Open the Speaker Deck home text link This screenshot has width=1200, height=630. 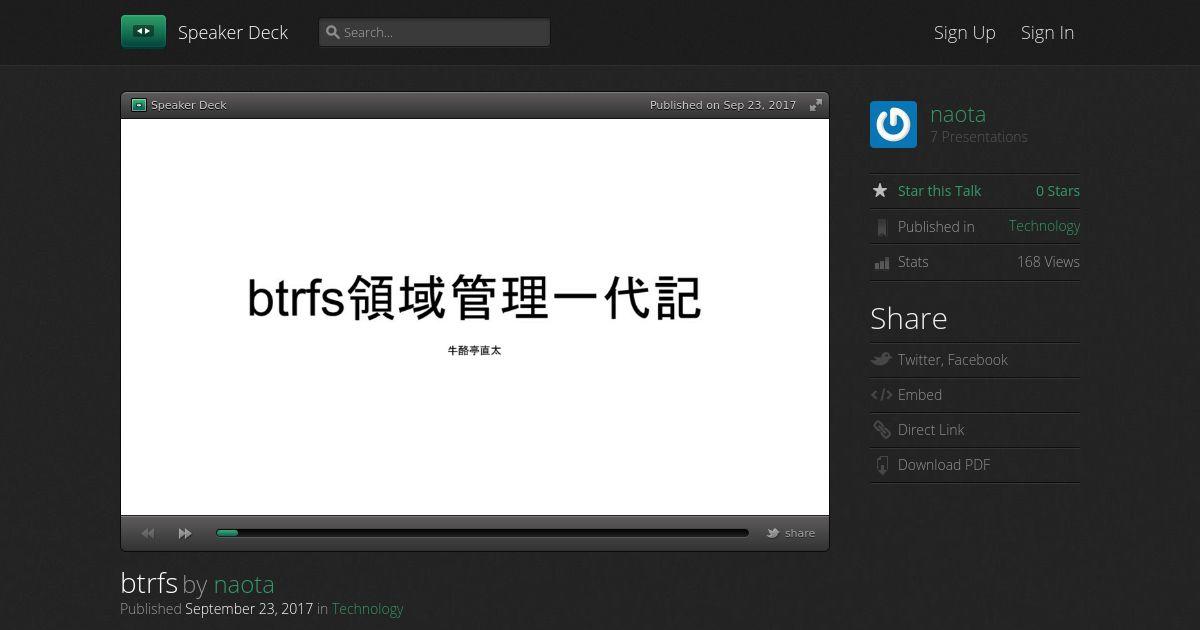pos(233,32)
